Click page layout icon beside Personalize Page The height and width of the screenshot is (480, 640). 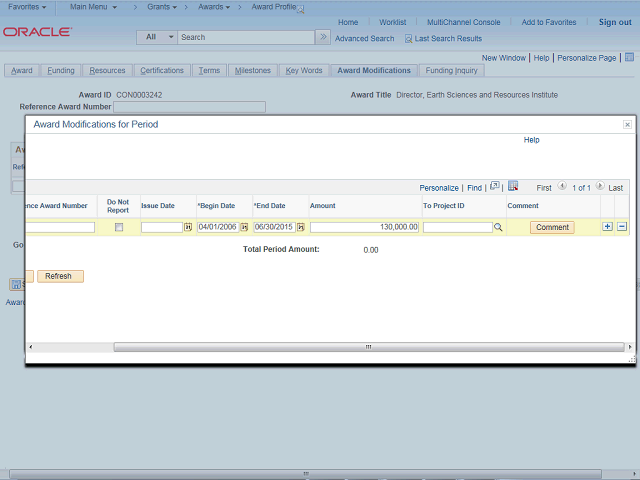tap(629, 57)
